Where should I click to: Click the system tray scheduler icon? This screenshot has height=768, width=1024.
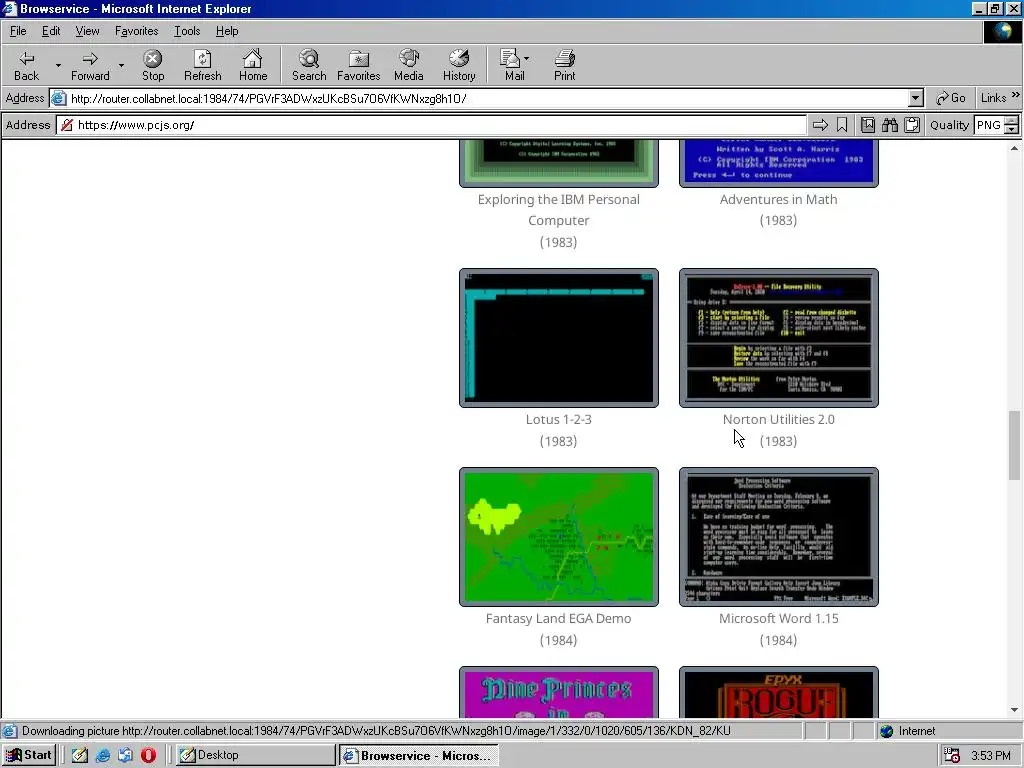pyautogui.click(x=952, y=756)
